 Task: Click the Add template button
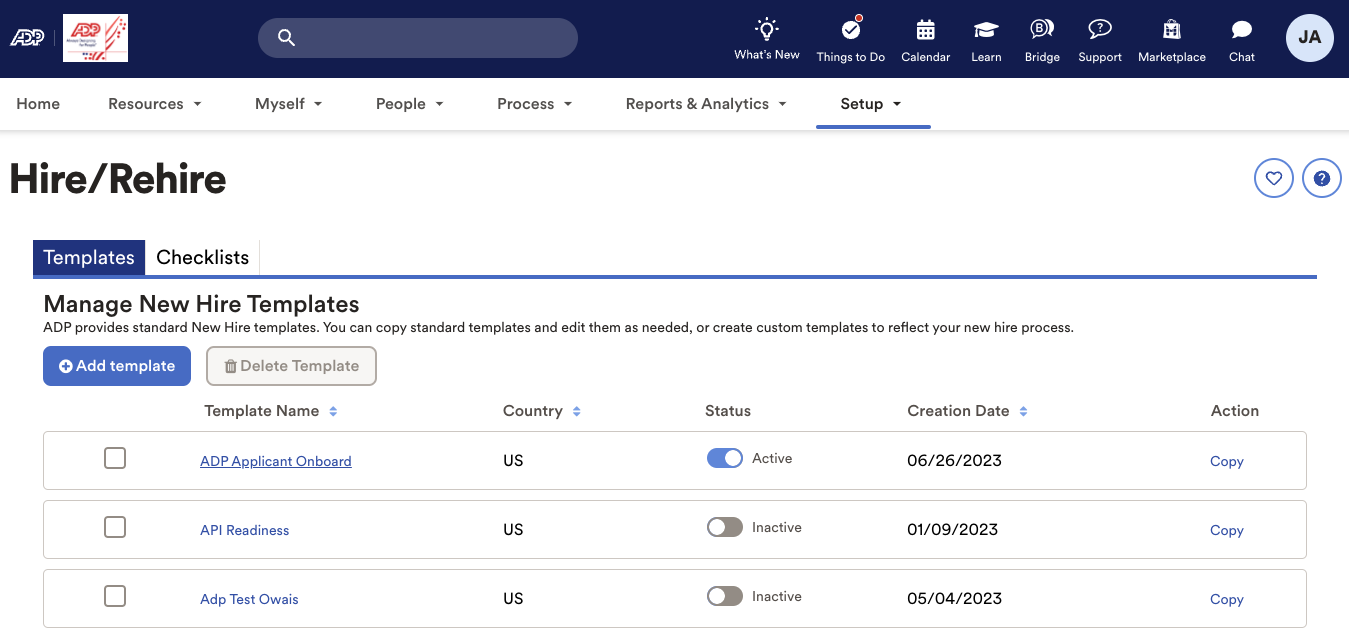coord(116,366)
